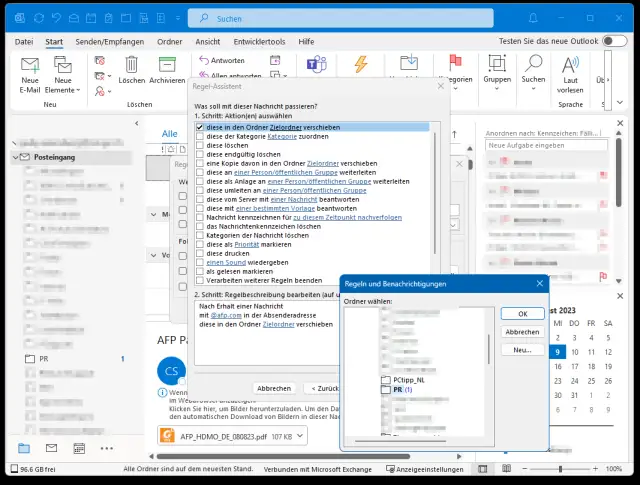Switch to mail view icon in bottom navigation
The image size is (640, 485).
click(x=51, y=447)
